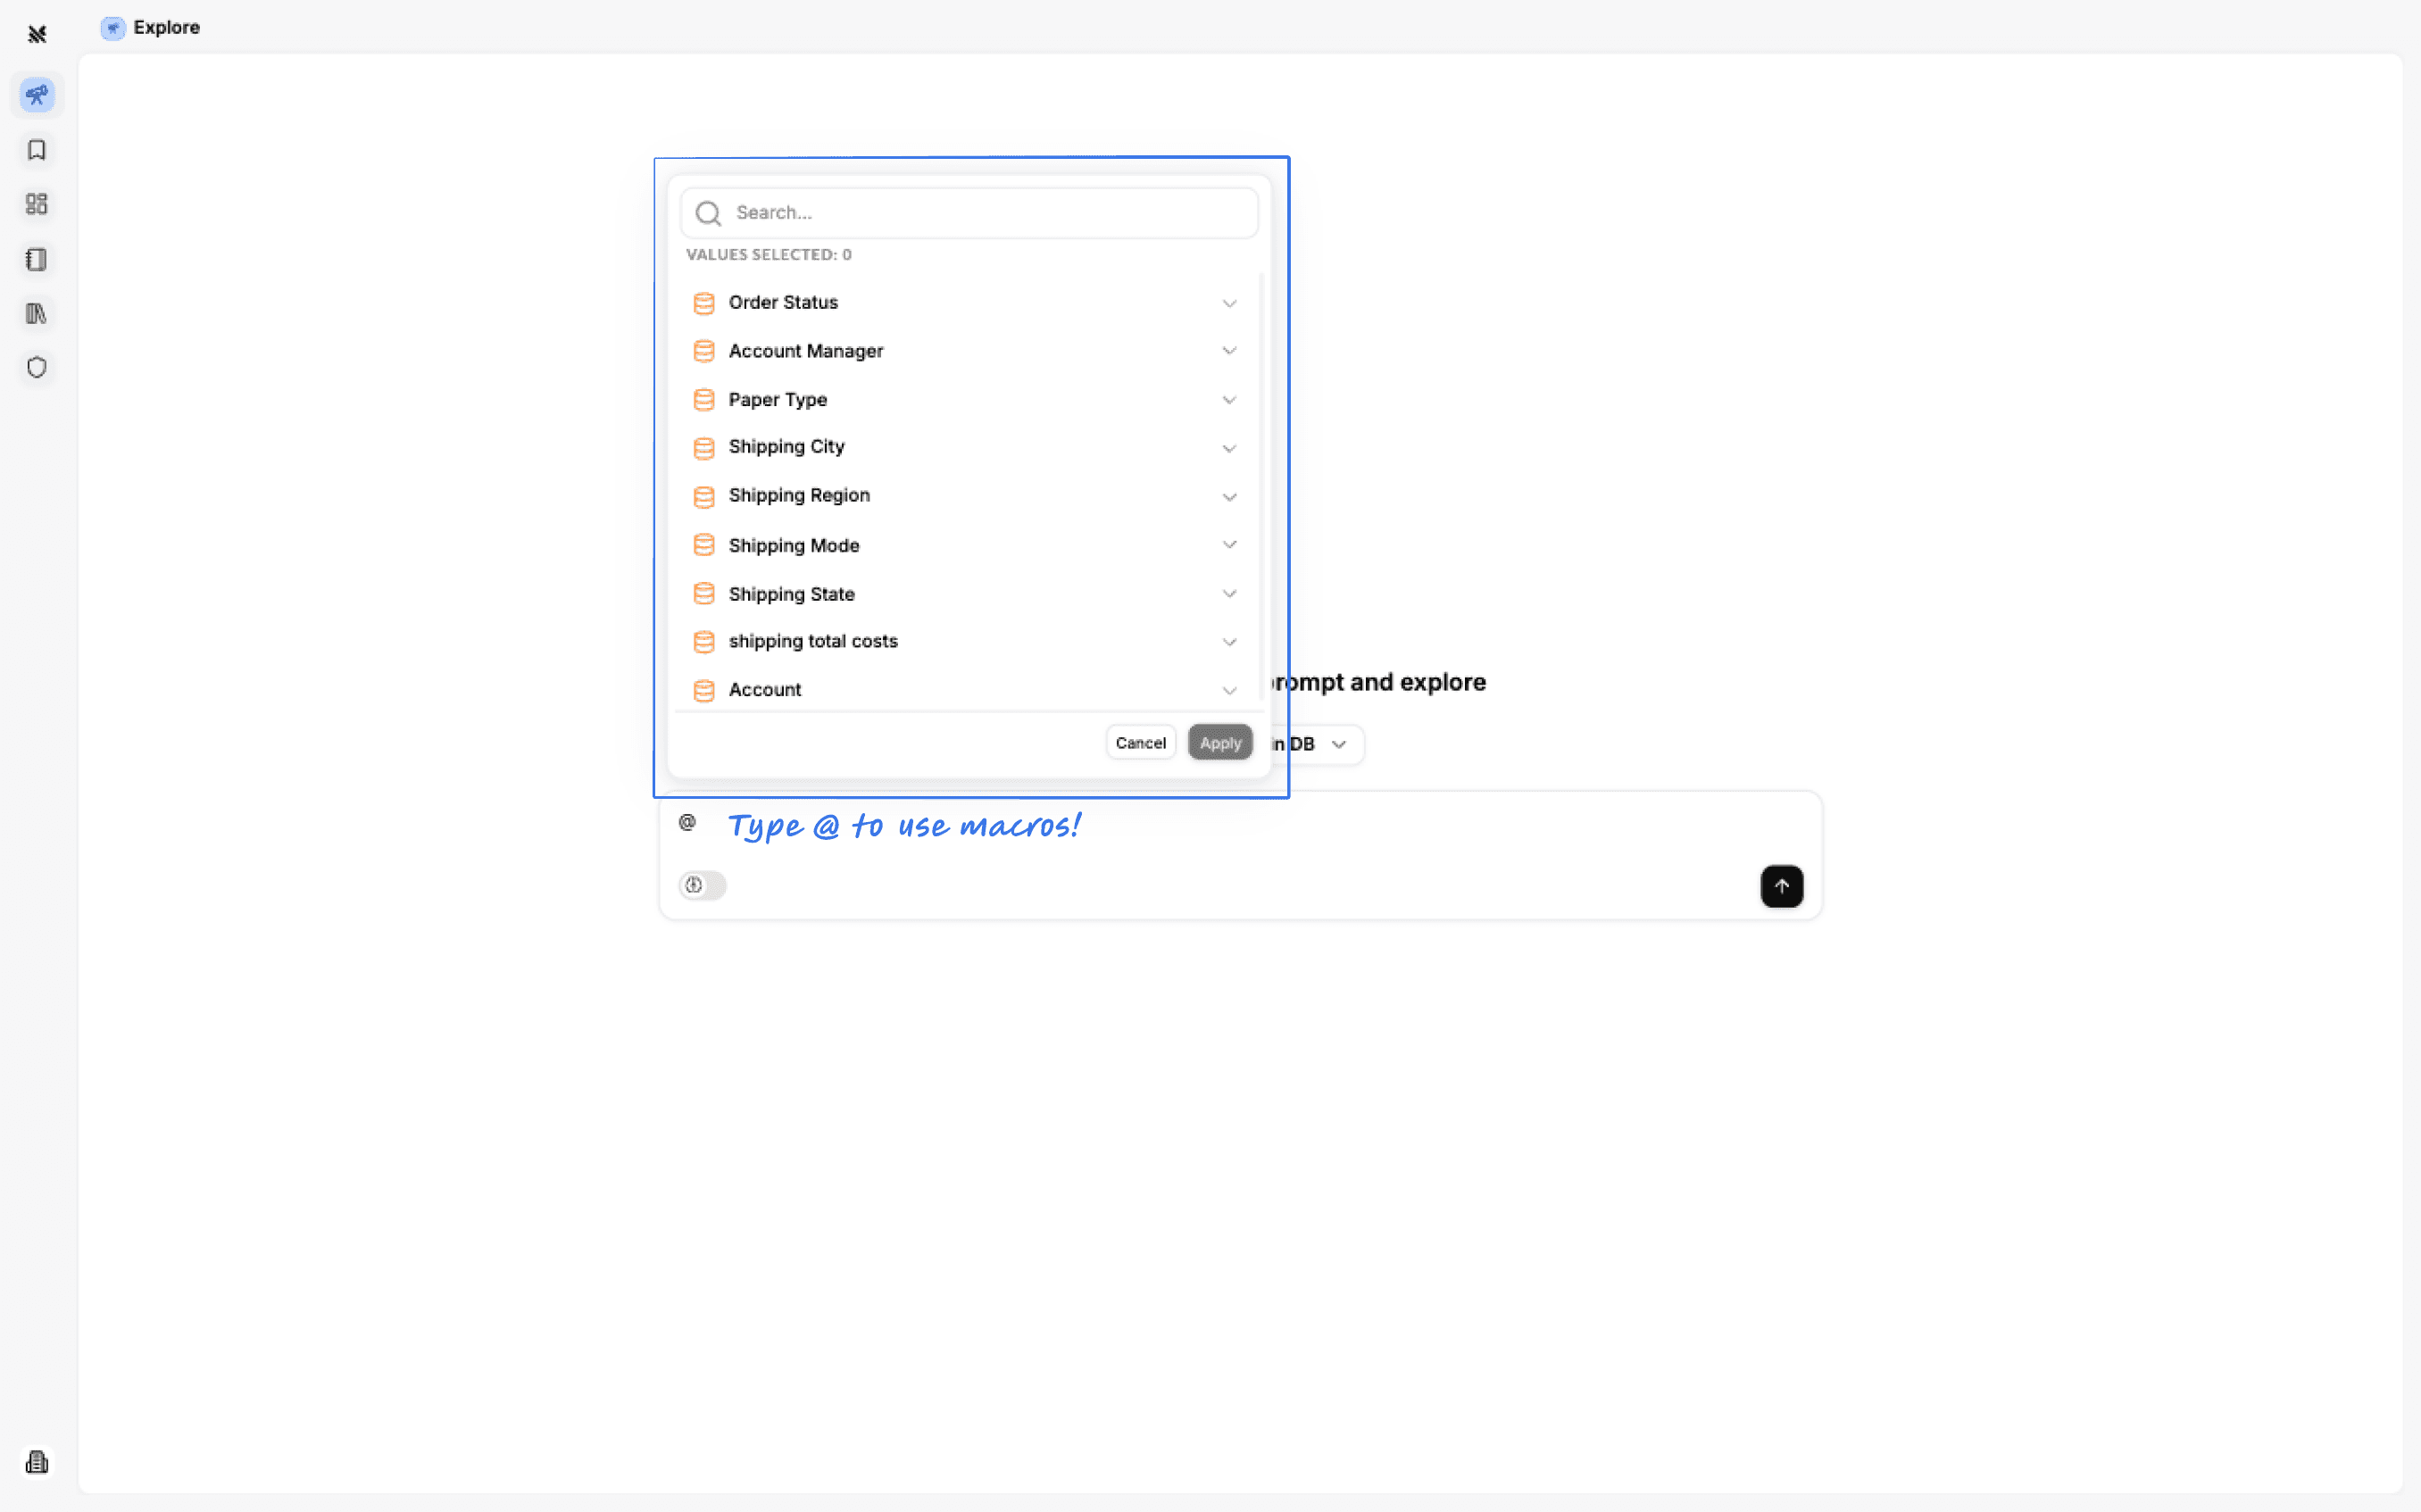Open the dashboards grid icon in sidebar
The width and height of the screenshot is (2421, 1512).
(37, 204)
